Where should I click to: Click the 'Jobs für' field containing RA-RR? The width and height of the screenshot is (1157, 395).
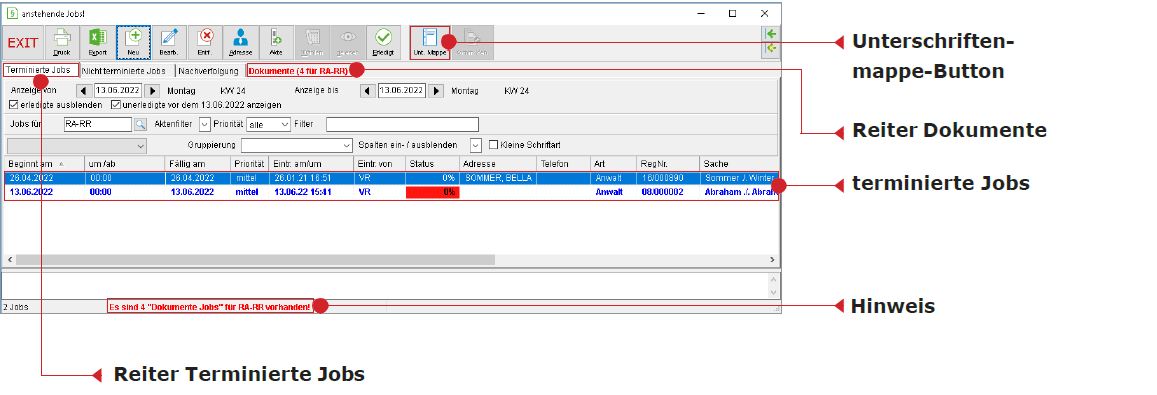98,124
